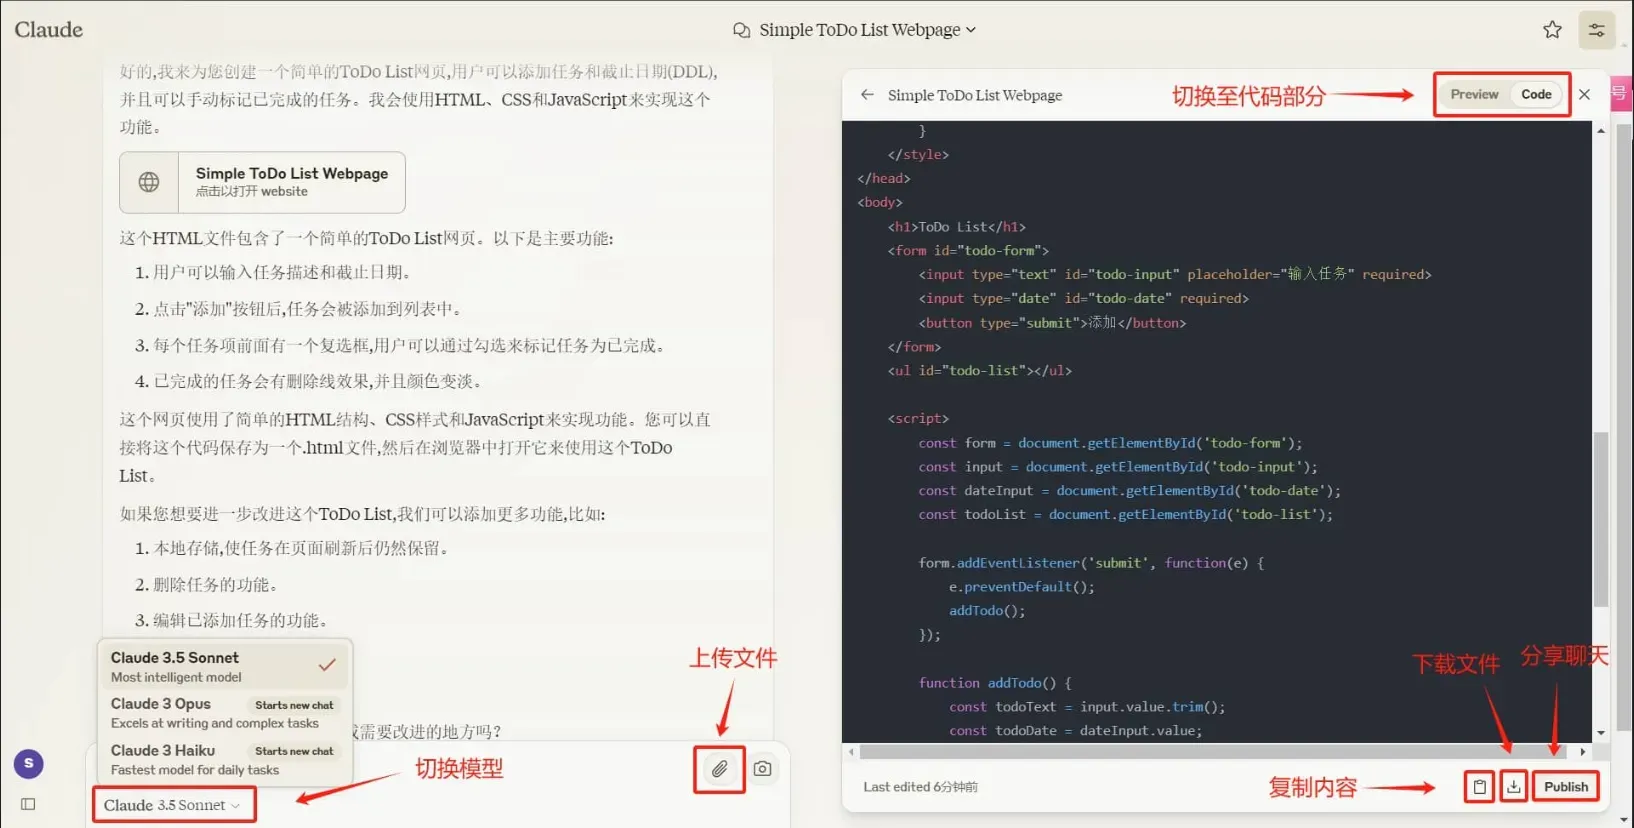Star this conversation with the star icon

(x=1552, y=30)
